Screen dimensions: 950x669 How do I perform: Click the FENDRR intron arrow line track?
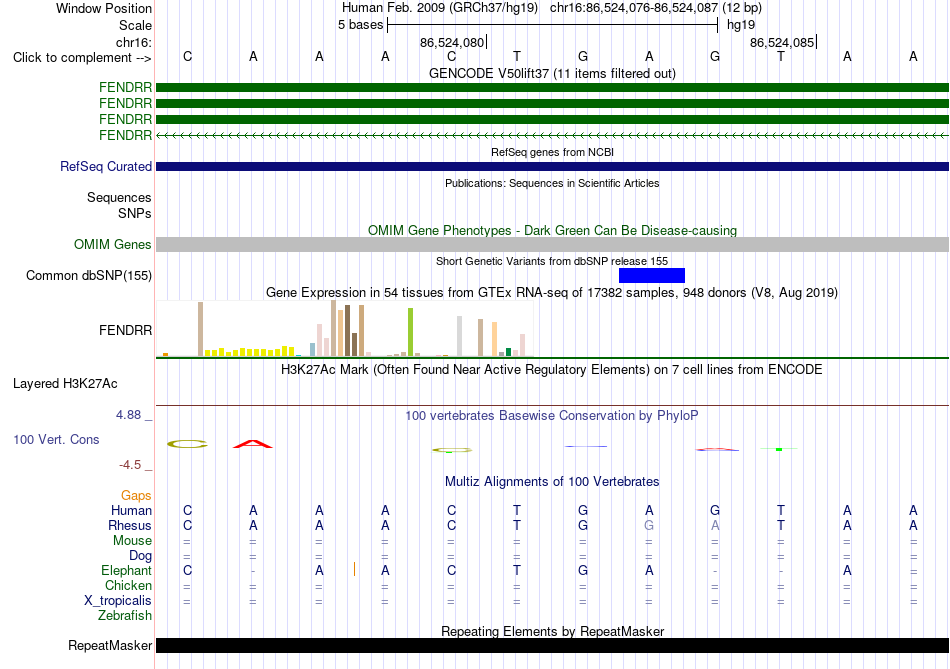(x=553, y=136)
